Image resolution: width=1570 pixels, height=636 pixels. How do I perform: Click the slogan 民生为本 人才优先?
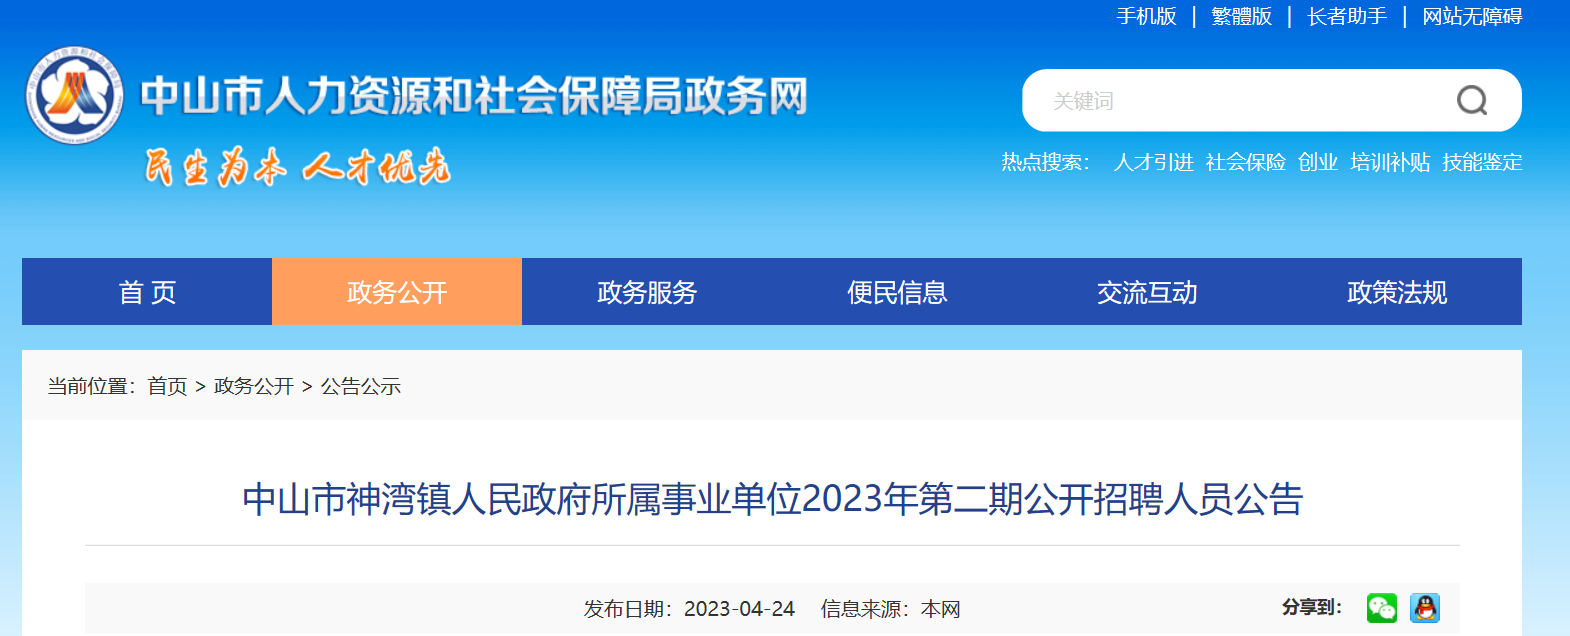(x=297, y=167)
